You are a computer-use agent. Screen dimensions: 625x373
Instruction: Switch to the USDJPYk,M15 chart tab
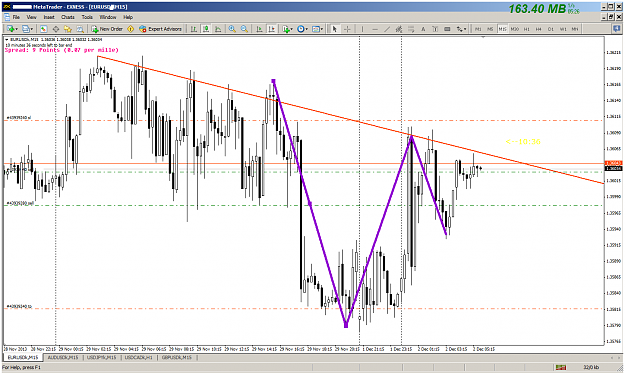(101, 357)
